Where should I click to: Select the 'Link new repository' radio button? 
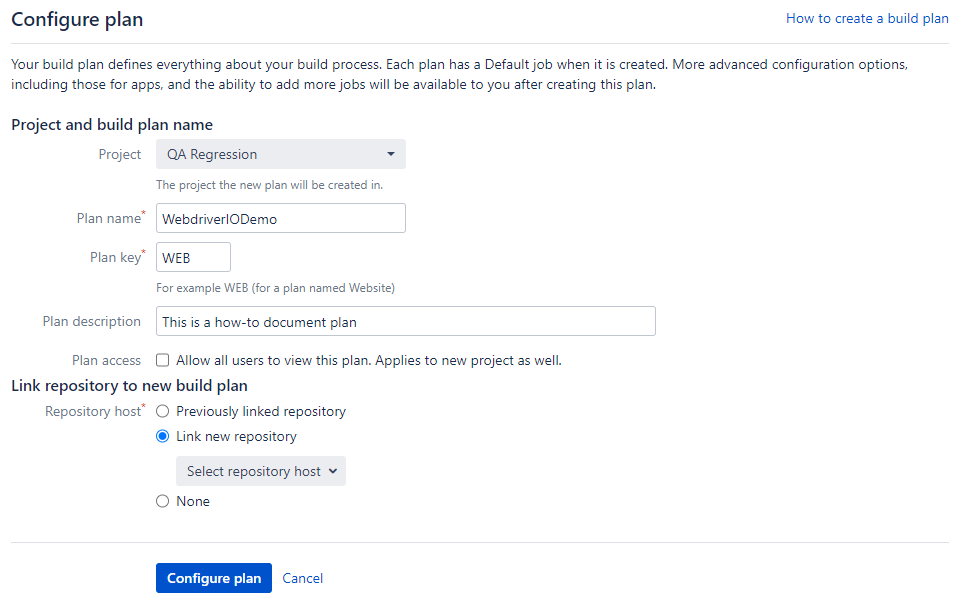163,436
